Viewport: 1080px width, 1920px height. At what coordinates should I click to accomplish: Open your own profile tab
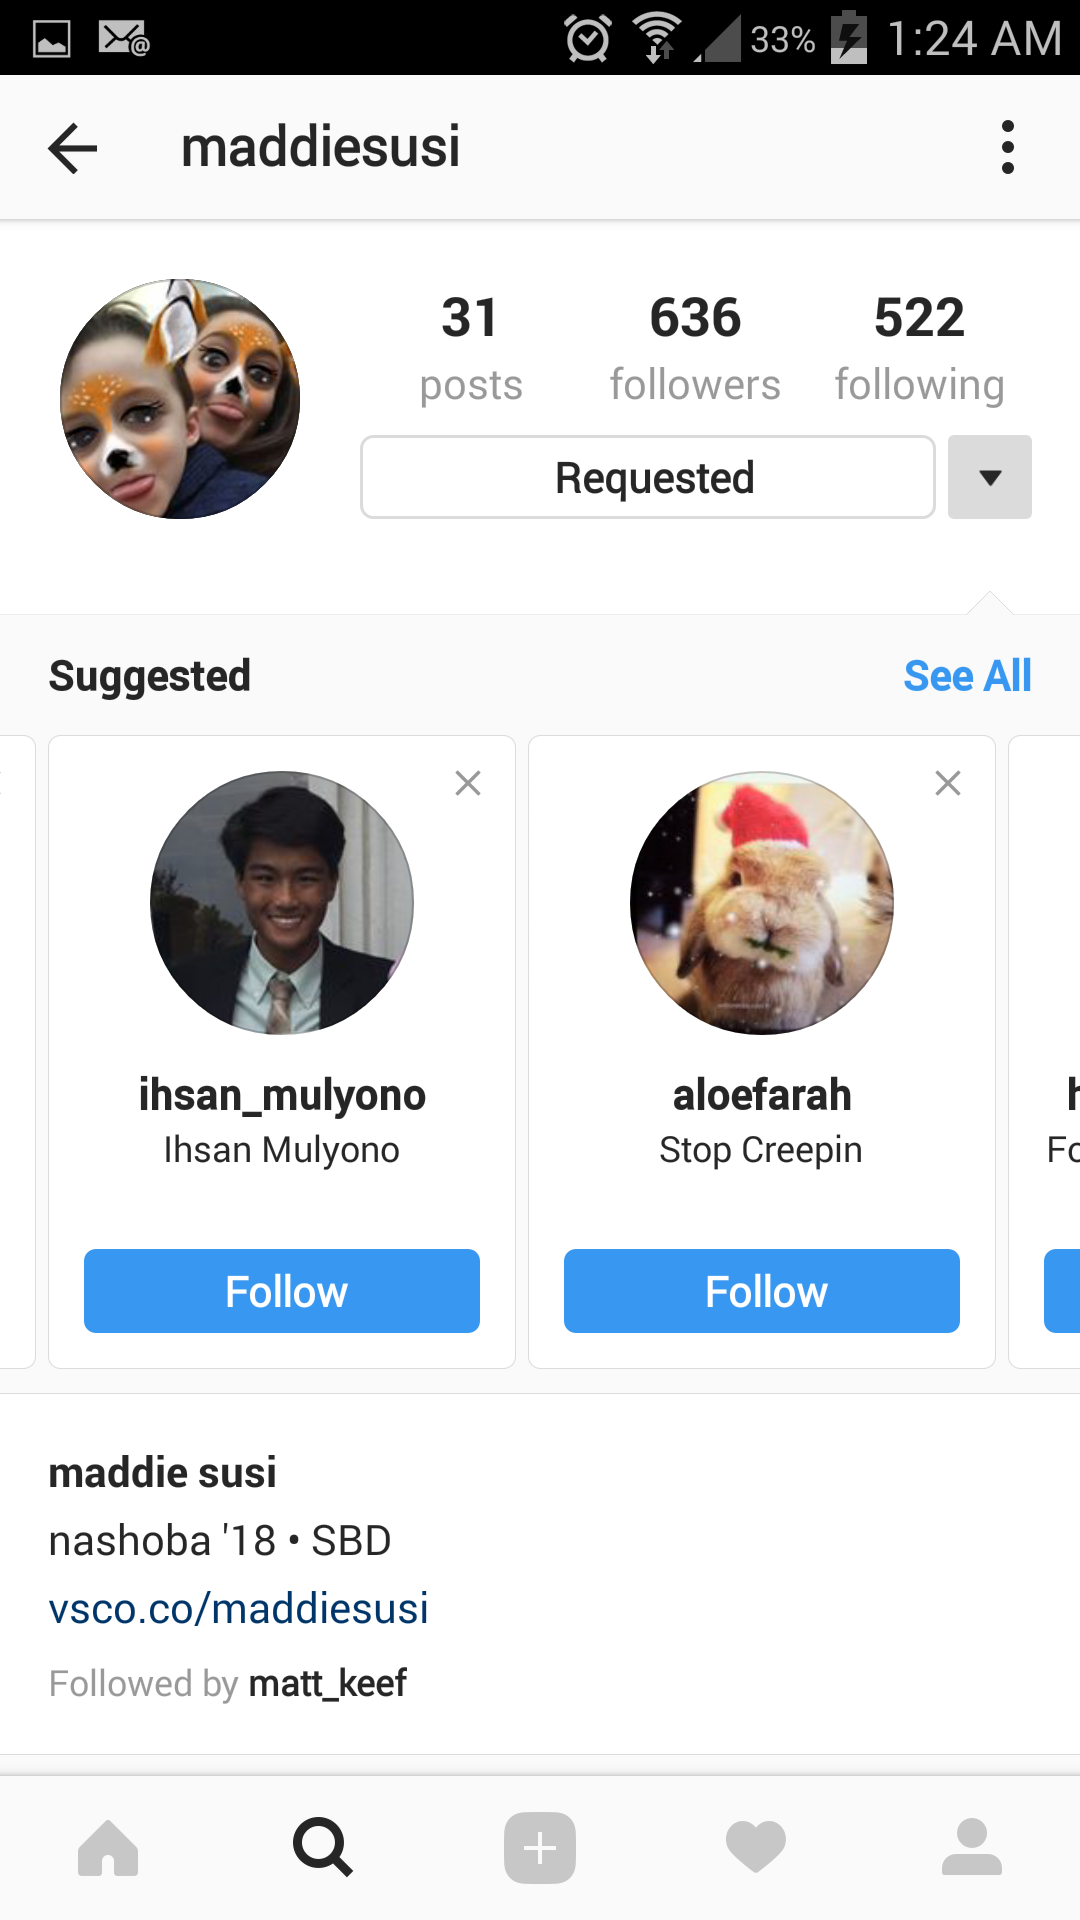click(x=971, y=1847)
